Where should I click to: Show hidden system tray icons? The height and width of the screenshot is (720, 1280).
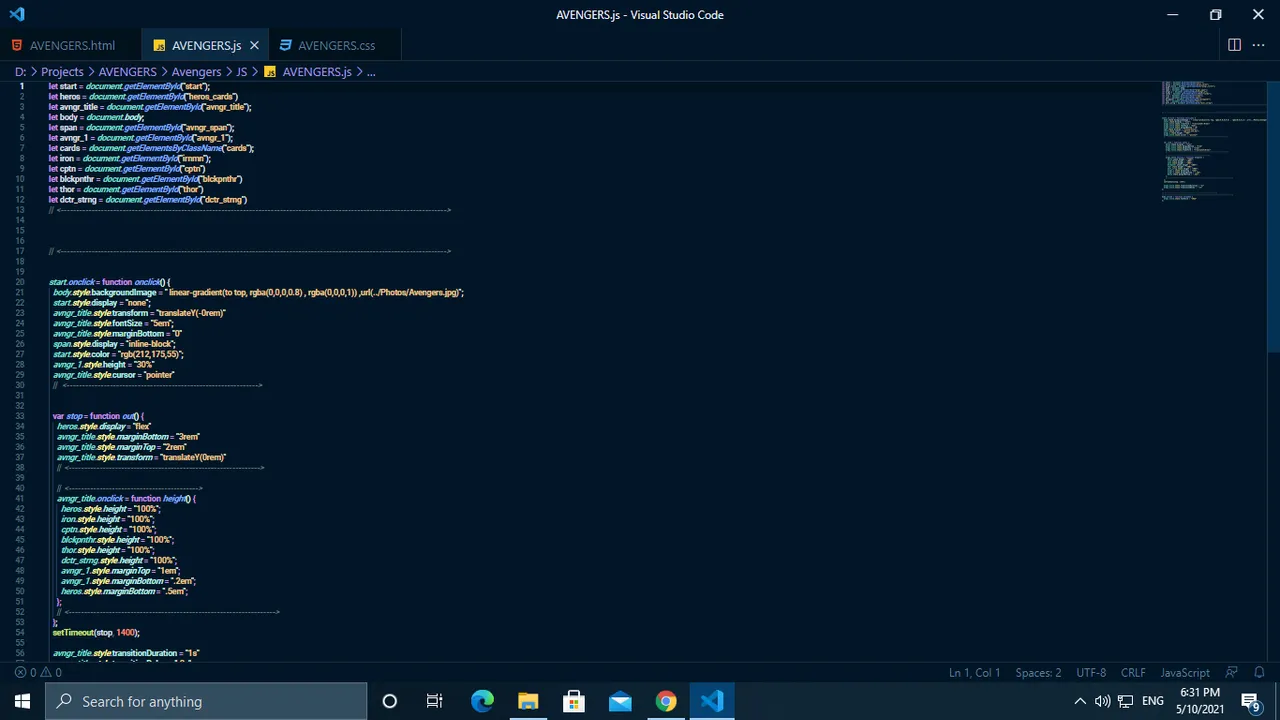tap(1080, 701)
